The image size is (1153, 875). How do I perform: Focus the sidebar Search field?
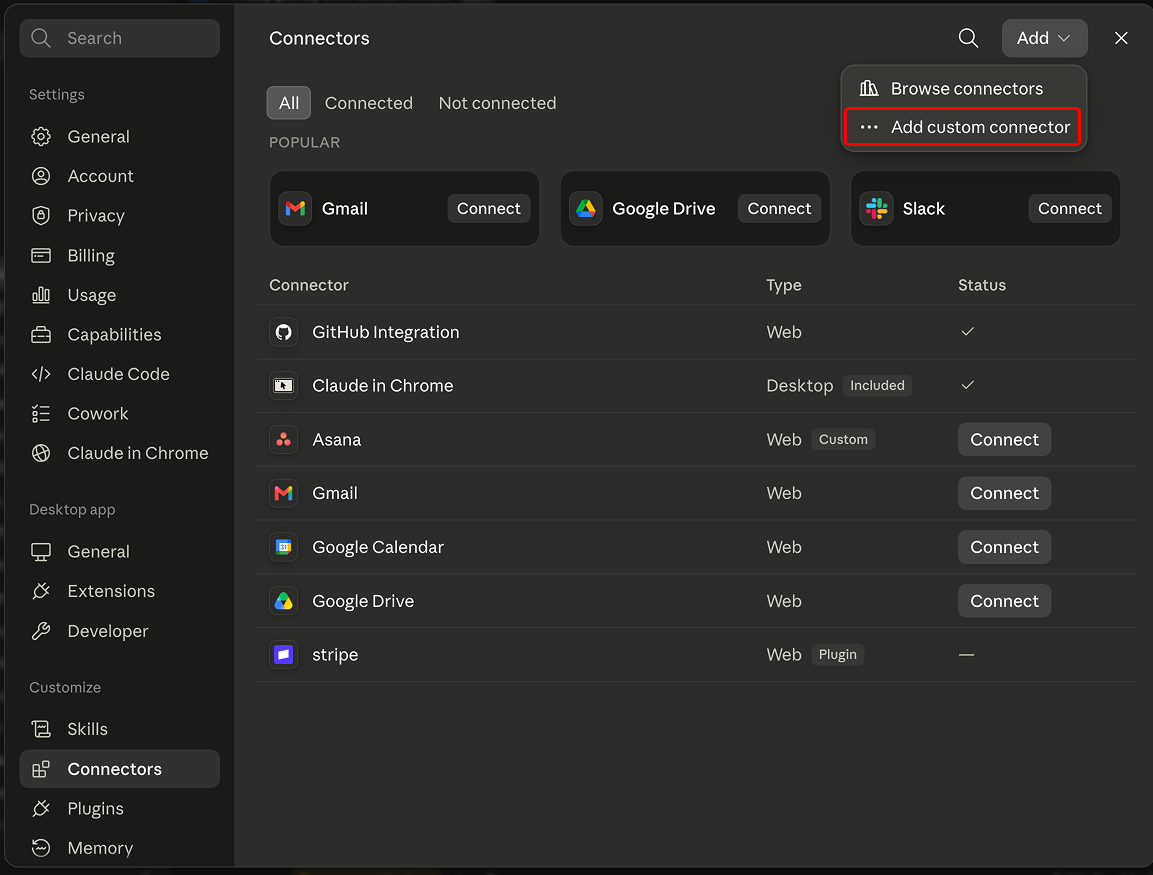coord(120,38)
